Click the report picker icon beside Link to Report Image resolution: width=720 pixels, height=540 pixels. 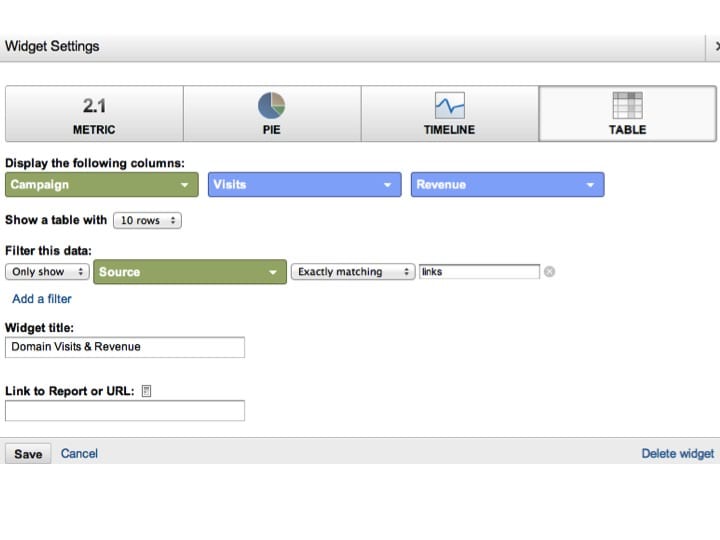146,391
